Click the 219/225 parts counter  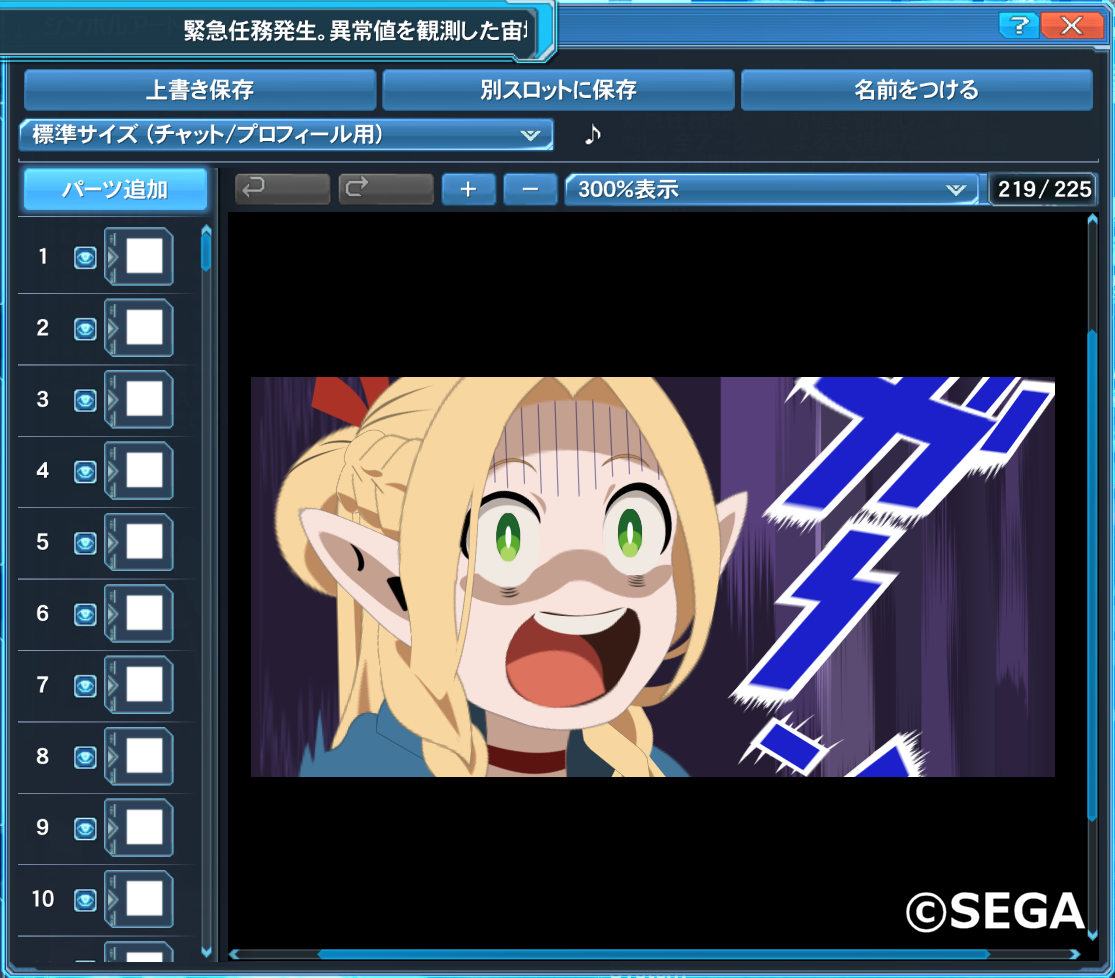(1044, 189)
